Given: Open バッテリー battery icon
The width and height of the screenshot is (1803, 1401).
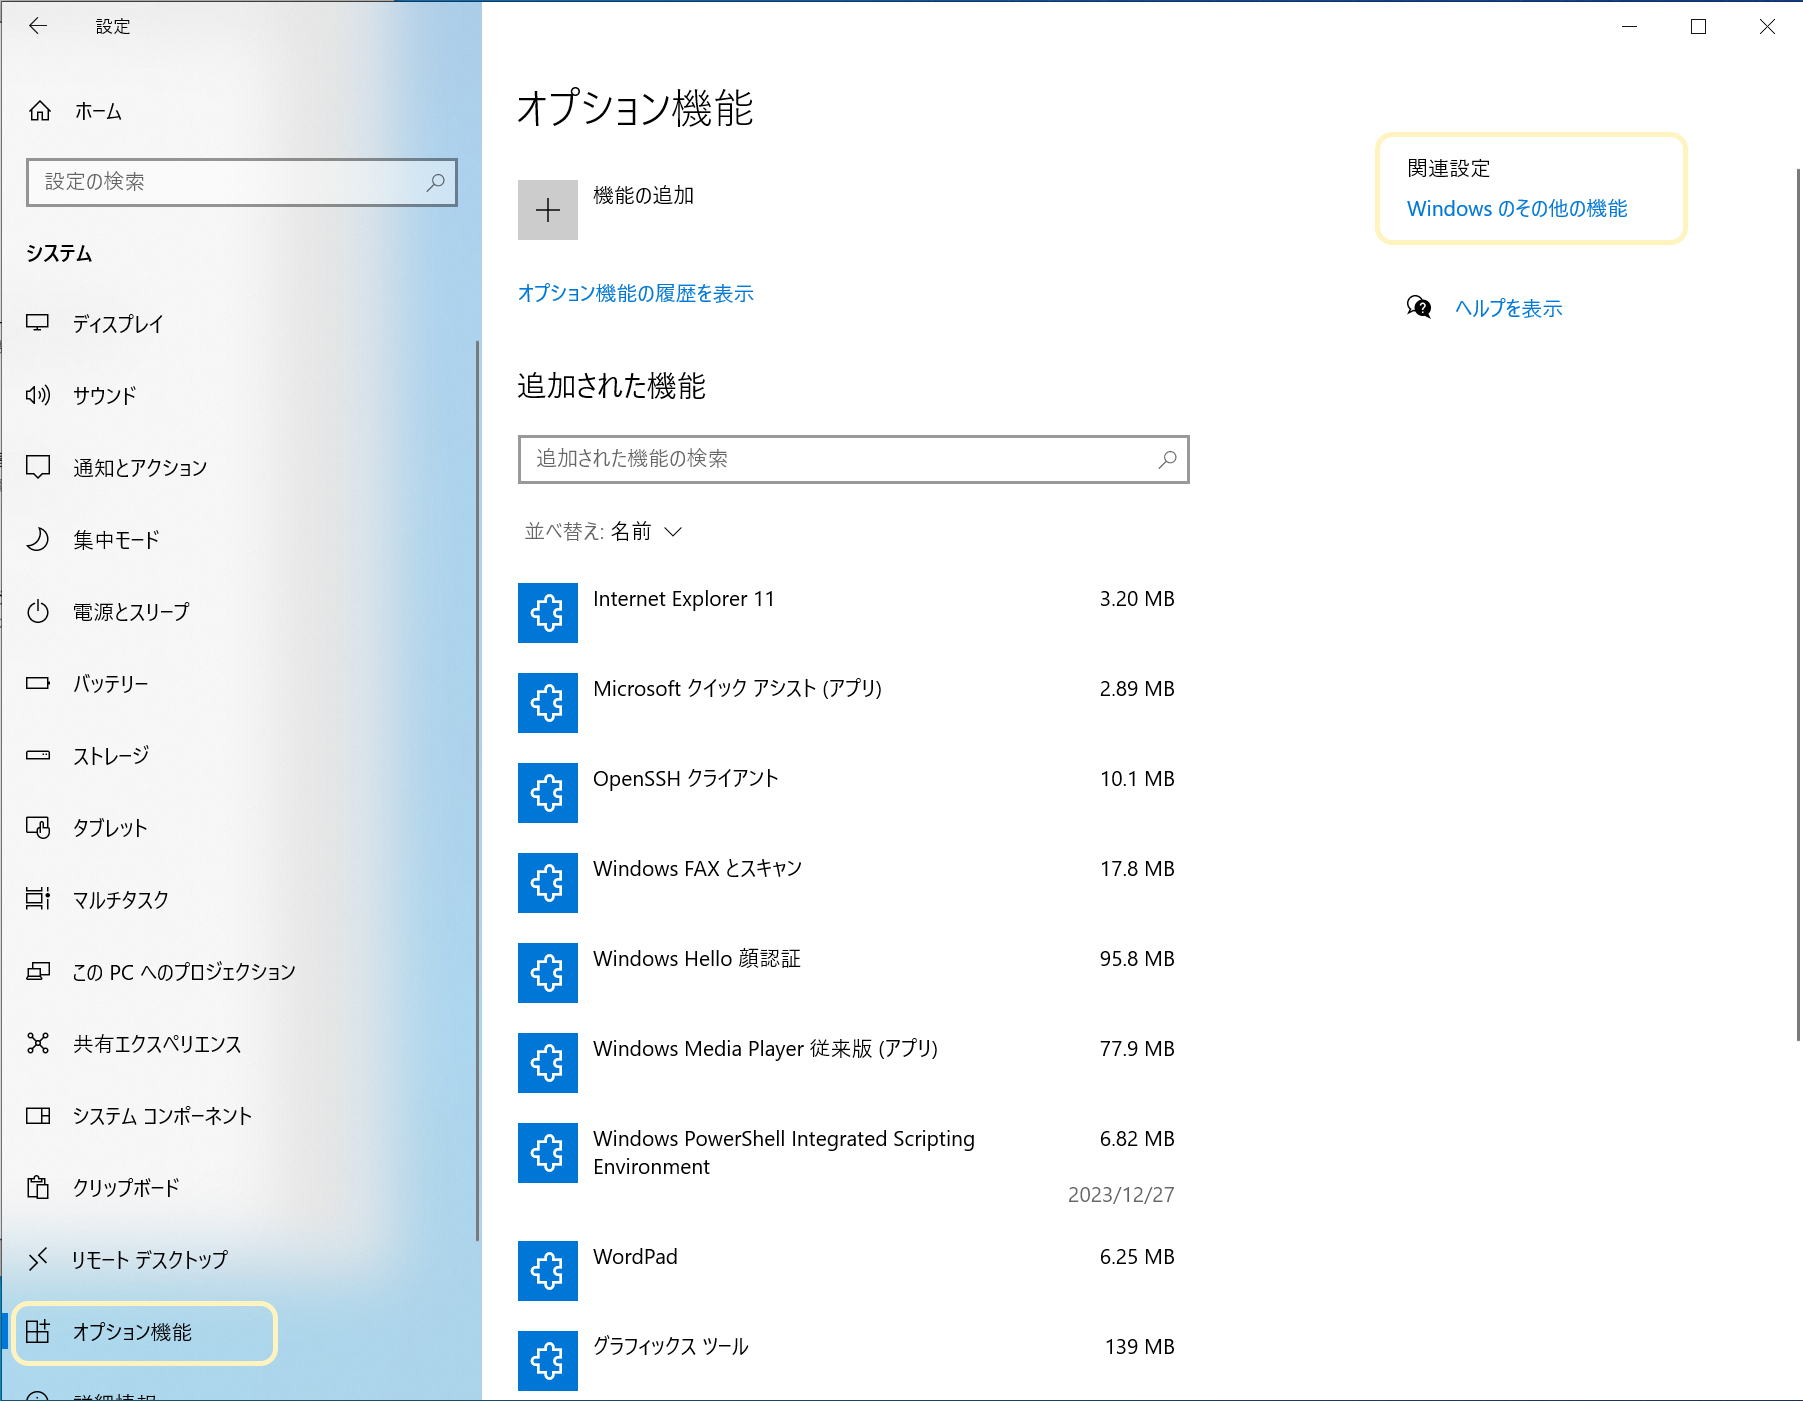Looking at the screenshot, I should 38,683.
